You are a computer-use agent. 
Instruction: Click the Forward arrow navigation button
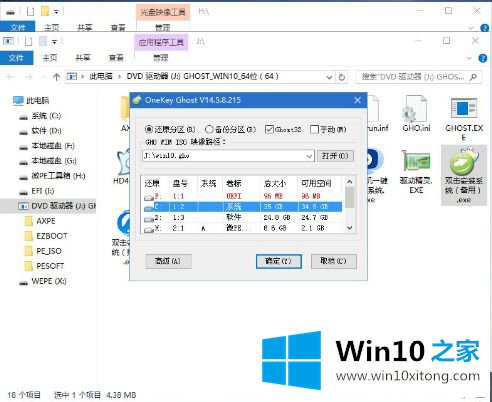(x=29, y=77)
